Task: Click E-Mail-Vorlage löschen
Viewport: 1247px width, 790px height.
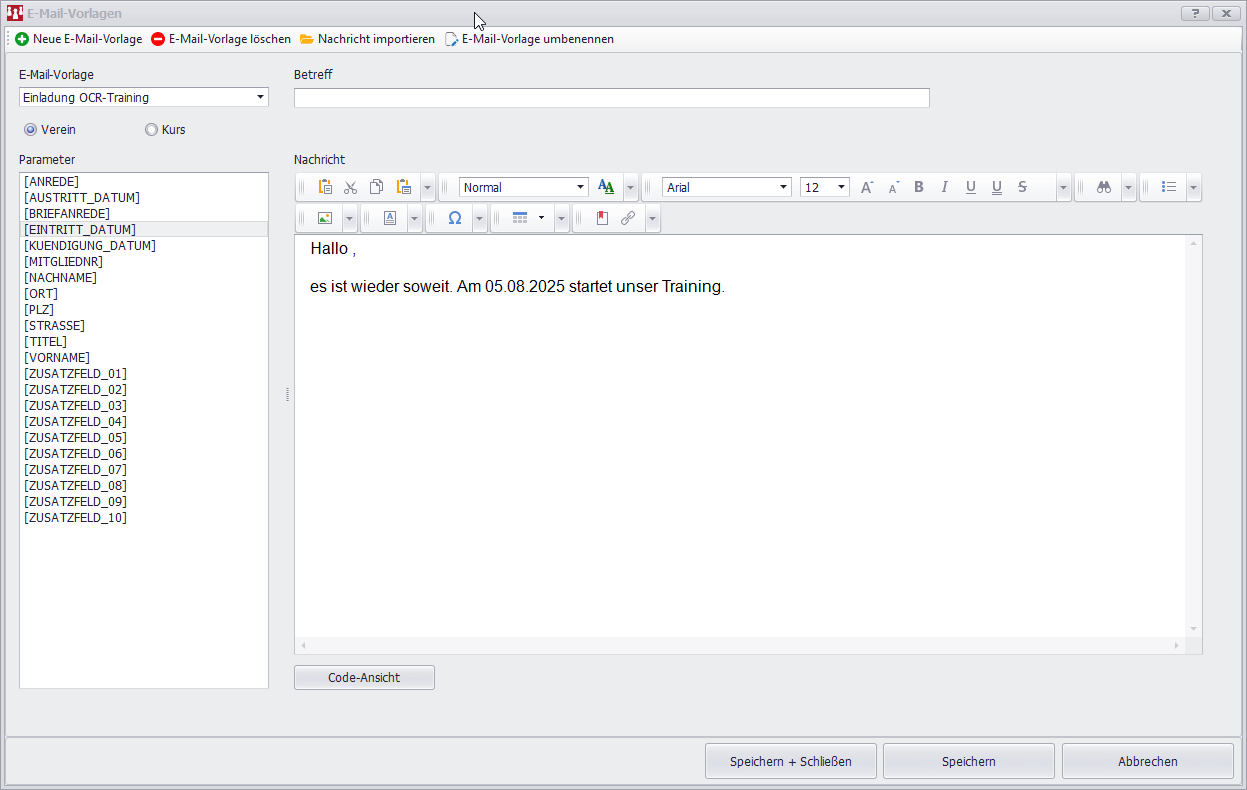Action: click(x=221, y=39)
